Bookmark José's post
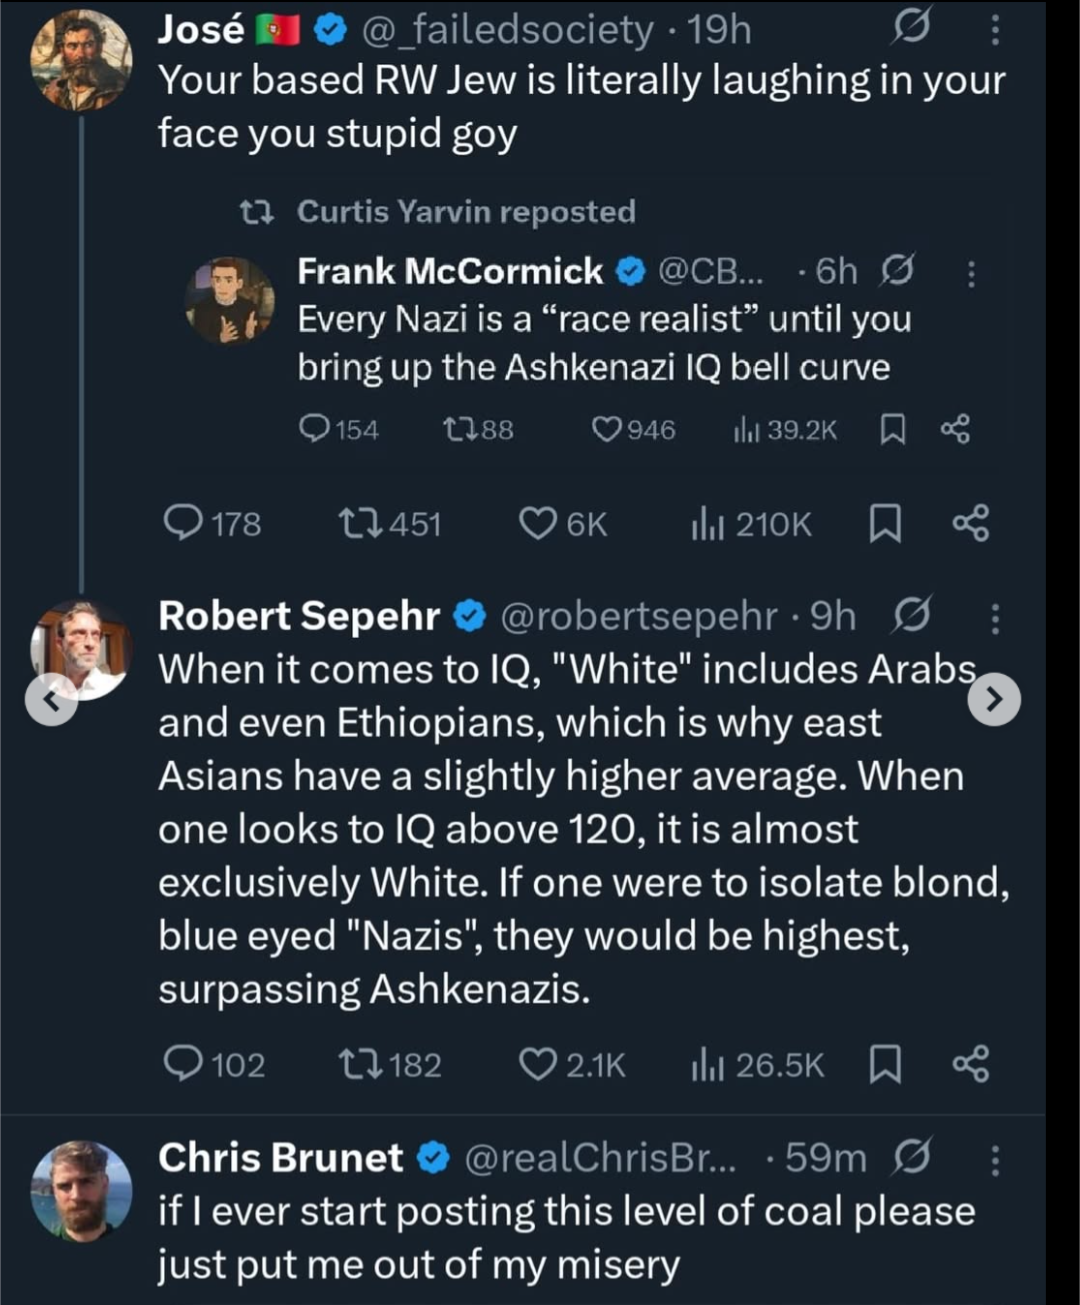The image size is (1080, 1305). click(885, 523)
